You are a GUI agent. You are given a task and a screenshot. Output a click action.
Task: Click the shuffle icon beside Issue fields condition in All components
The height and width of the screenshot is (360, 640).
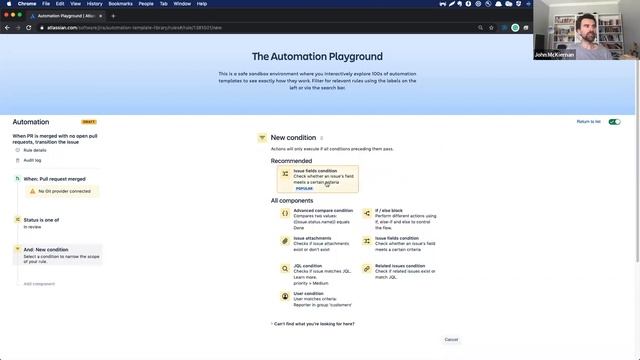(367, 241)
